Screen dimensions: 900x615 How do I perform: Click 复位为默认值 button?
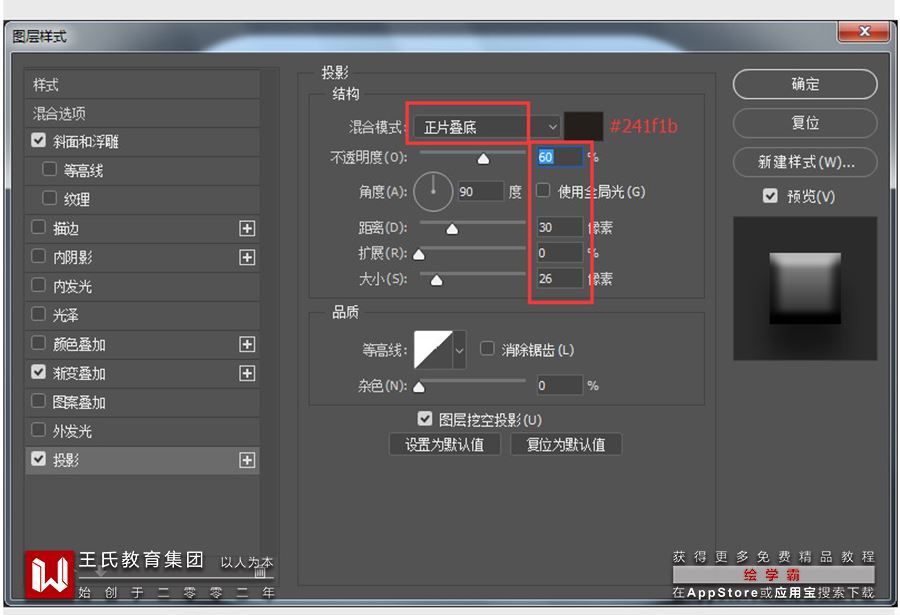(x=566, y=444)
